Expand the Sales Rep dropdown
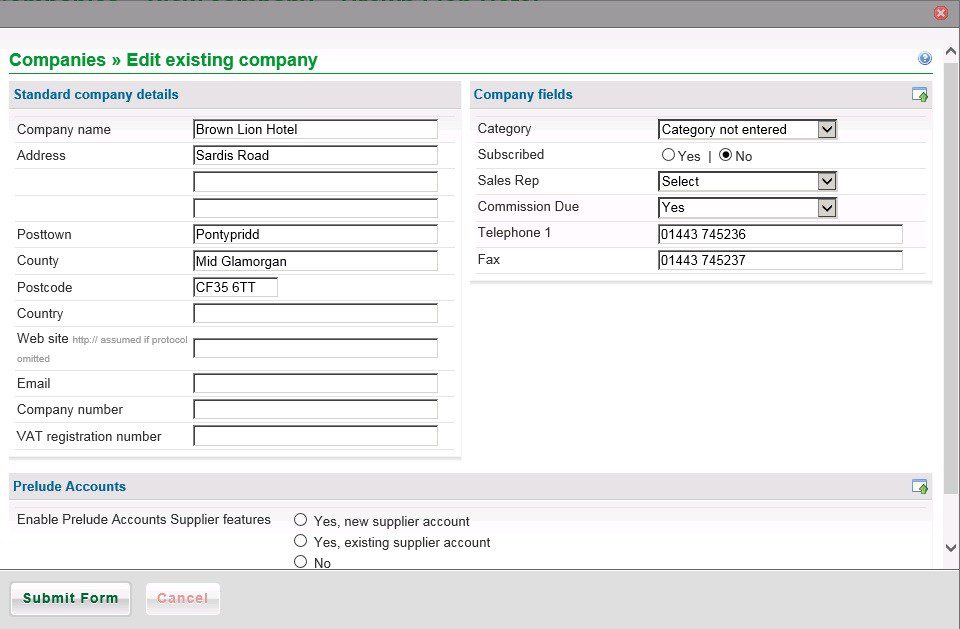Viewport: 960px width, 629px height. [747, 181]
